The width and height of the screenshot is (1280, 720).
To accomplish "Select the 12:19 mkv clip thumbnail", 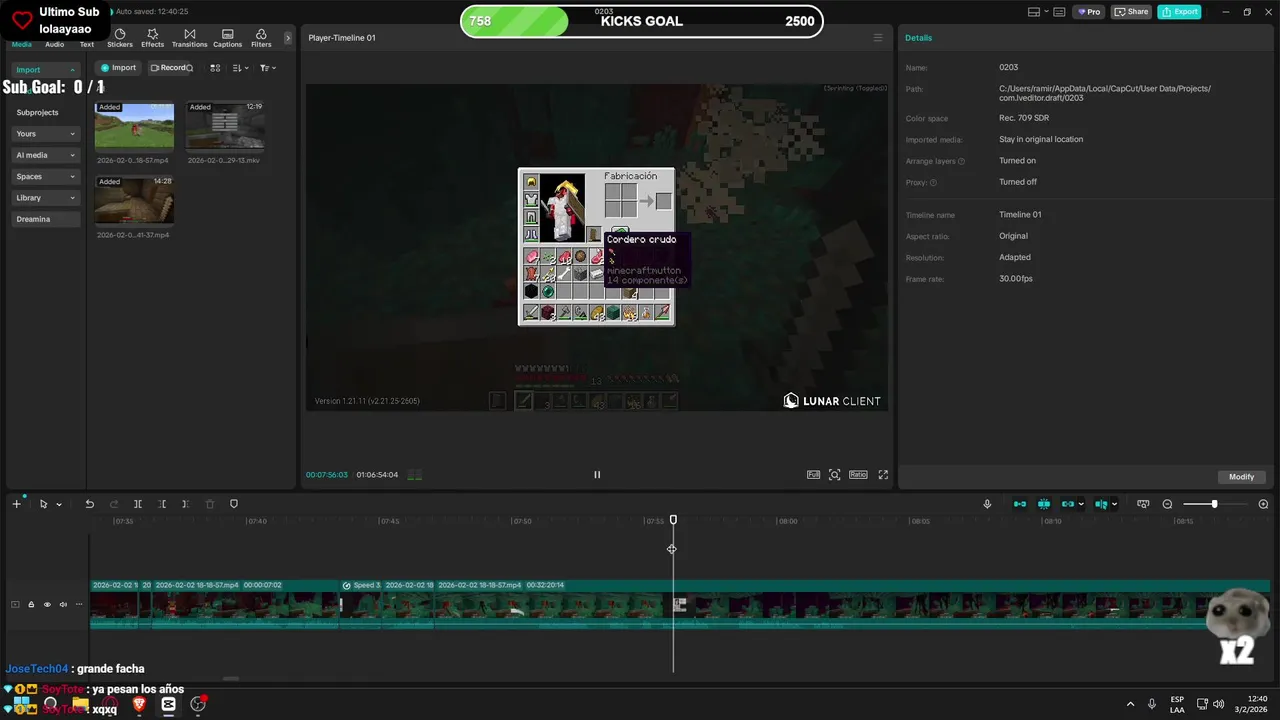I will [x=225, y=126].
